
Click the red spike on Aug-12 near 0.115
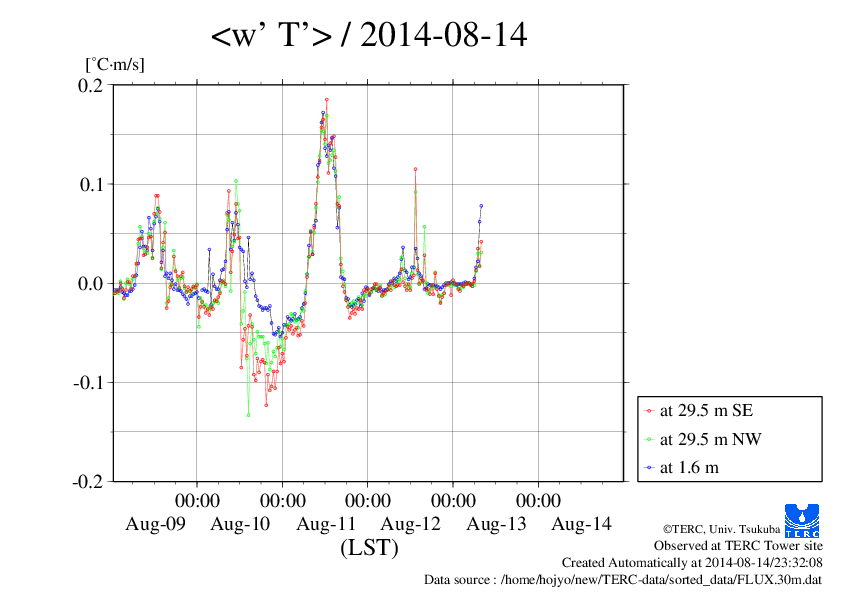415,169
